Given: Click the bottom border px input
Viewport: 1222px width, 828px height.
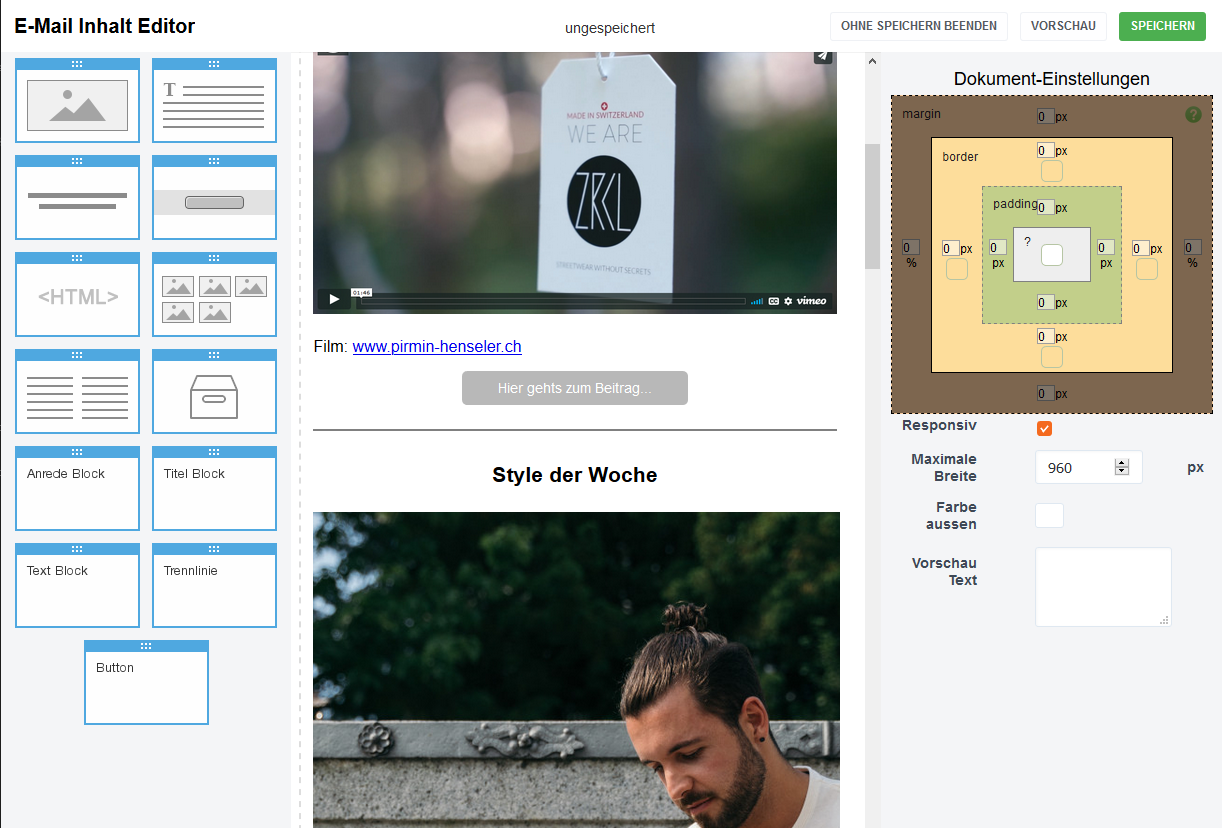Looking at the screenshot, I should point(1045,336).
